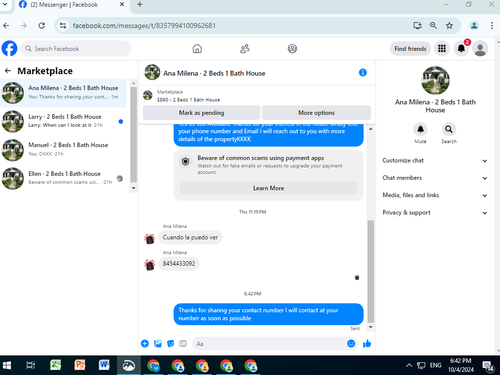Screen dimensions: 500x375
Task: Expand Chat members section
Action: click(435, 178)
